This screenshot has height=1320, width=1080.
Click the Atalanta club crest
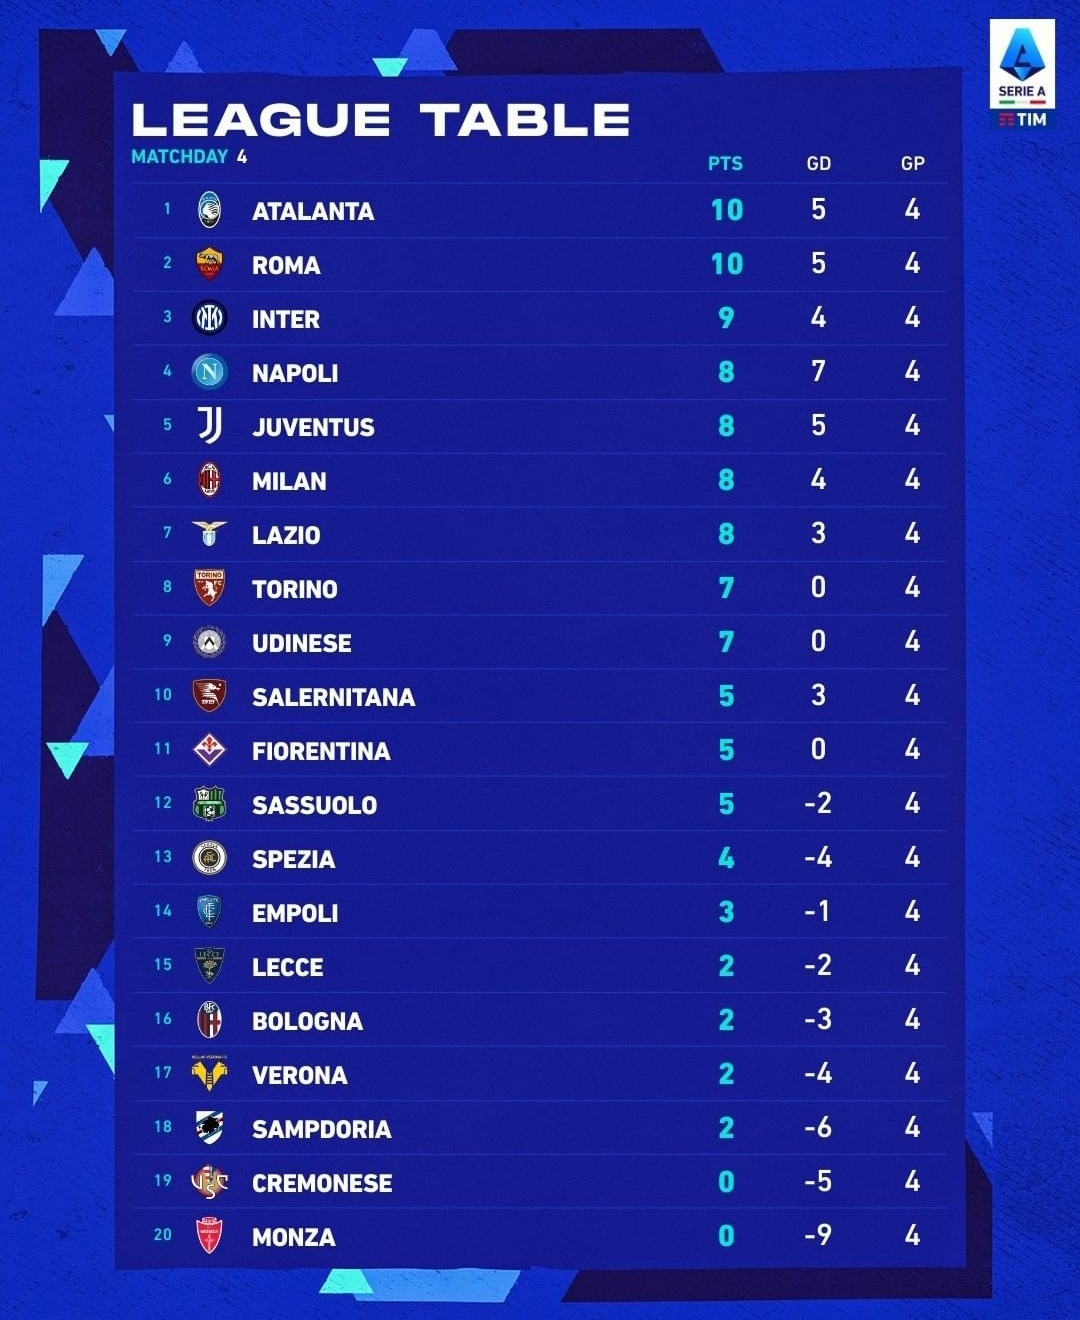click(x=209, y=210)
